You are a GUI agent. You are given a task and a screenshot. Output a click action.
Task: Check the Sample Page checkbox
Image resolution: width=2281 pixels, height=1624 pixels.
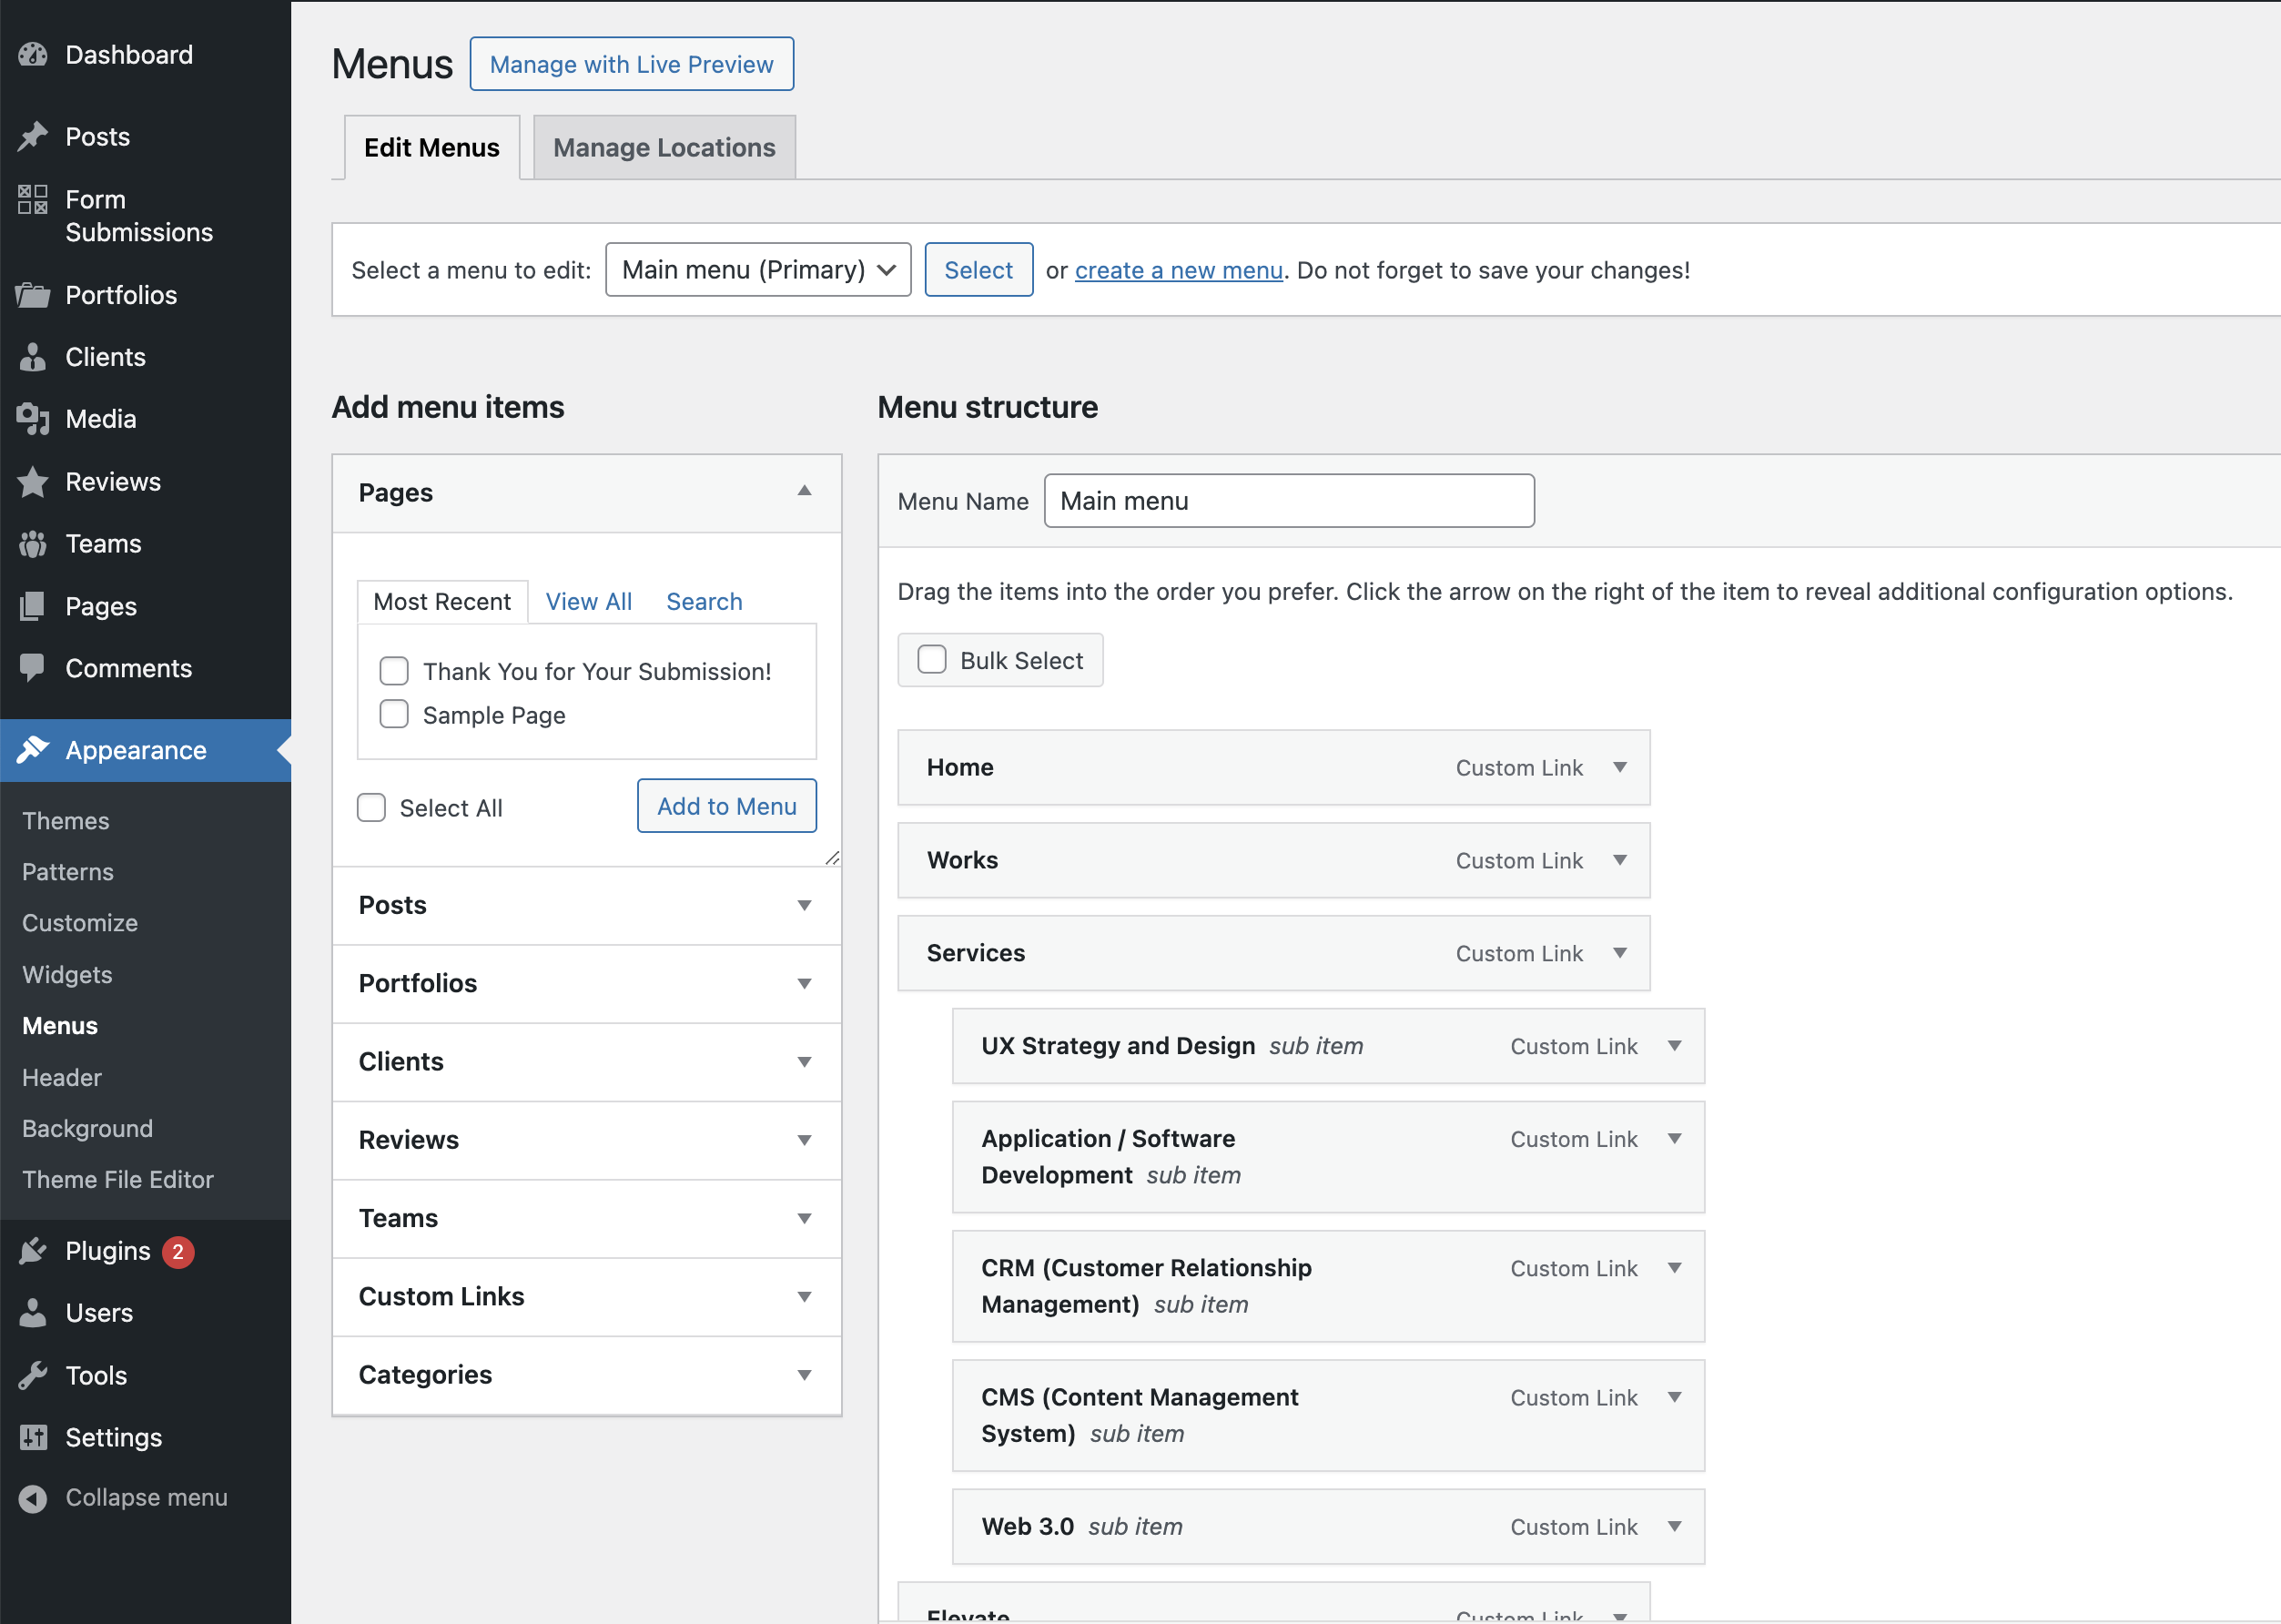point(394,714)
